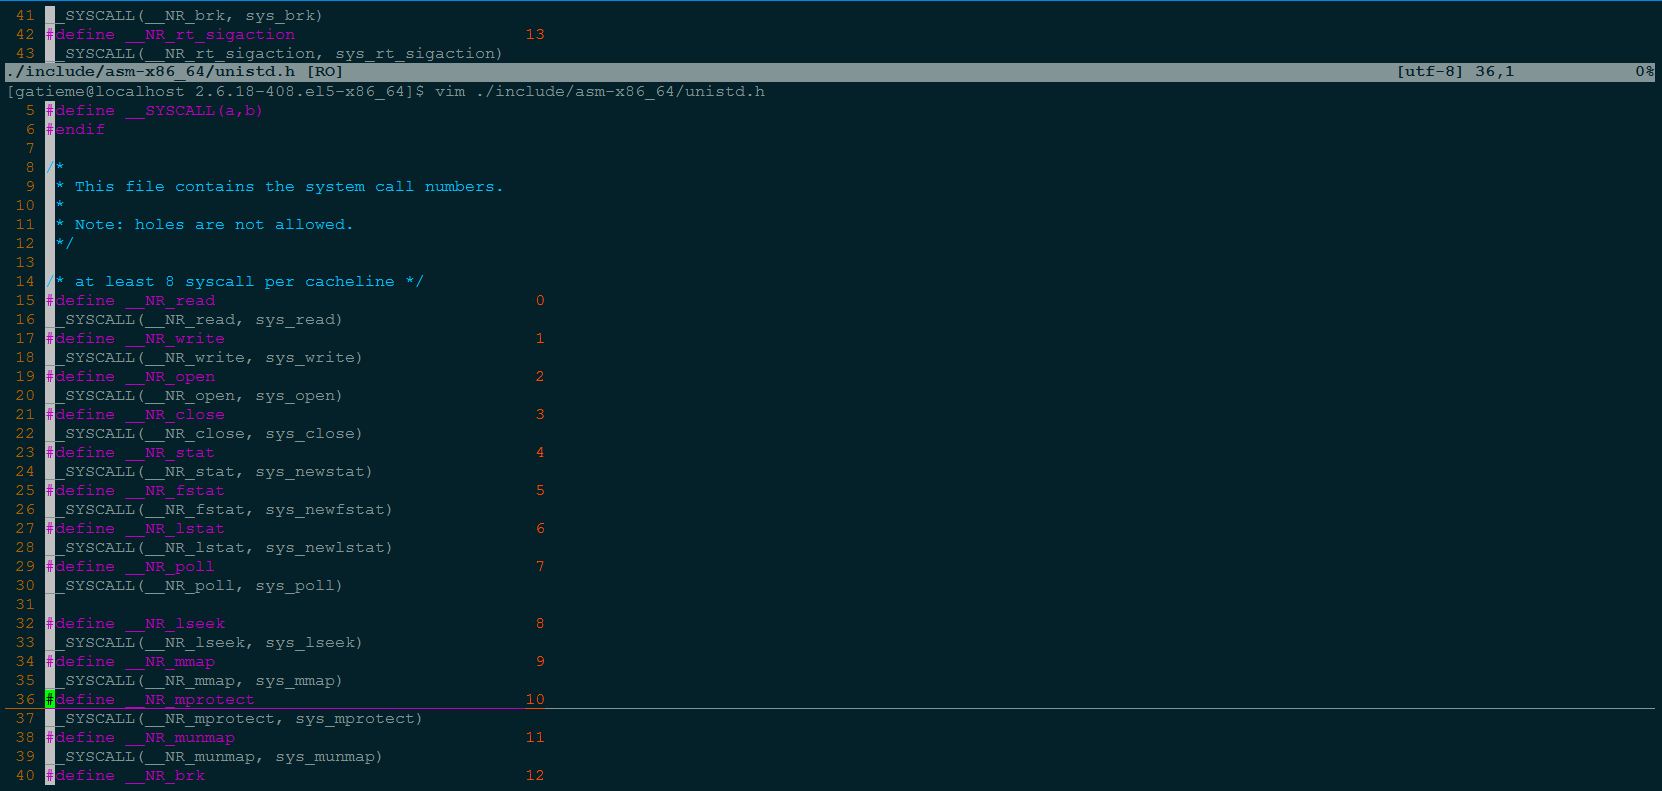The height and width of the screenshot is (791, 1662).
Task: Click "#define __NR_rt_sigaction" definition text
Action: click(x=170, y=34)
